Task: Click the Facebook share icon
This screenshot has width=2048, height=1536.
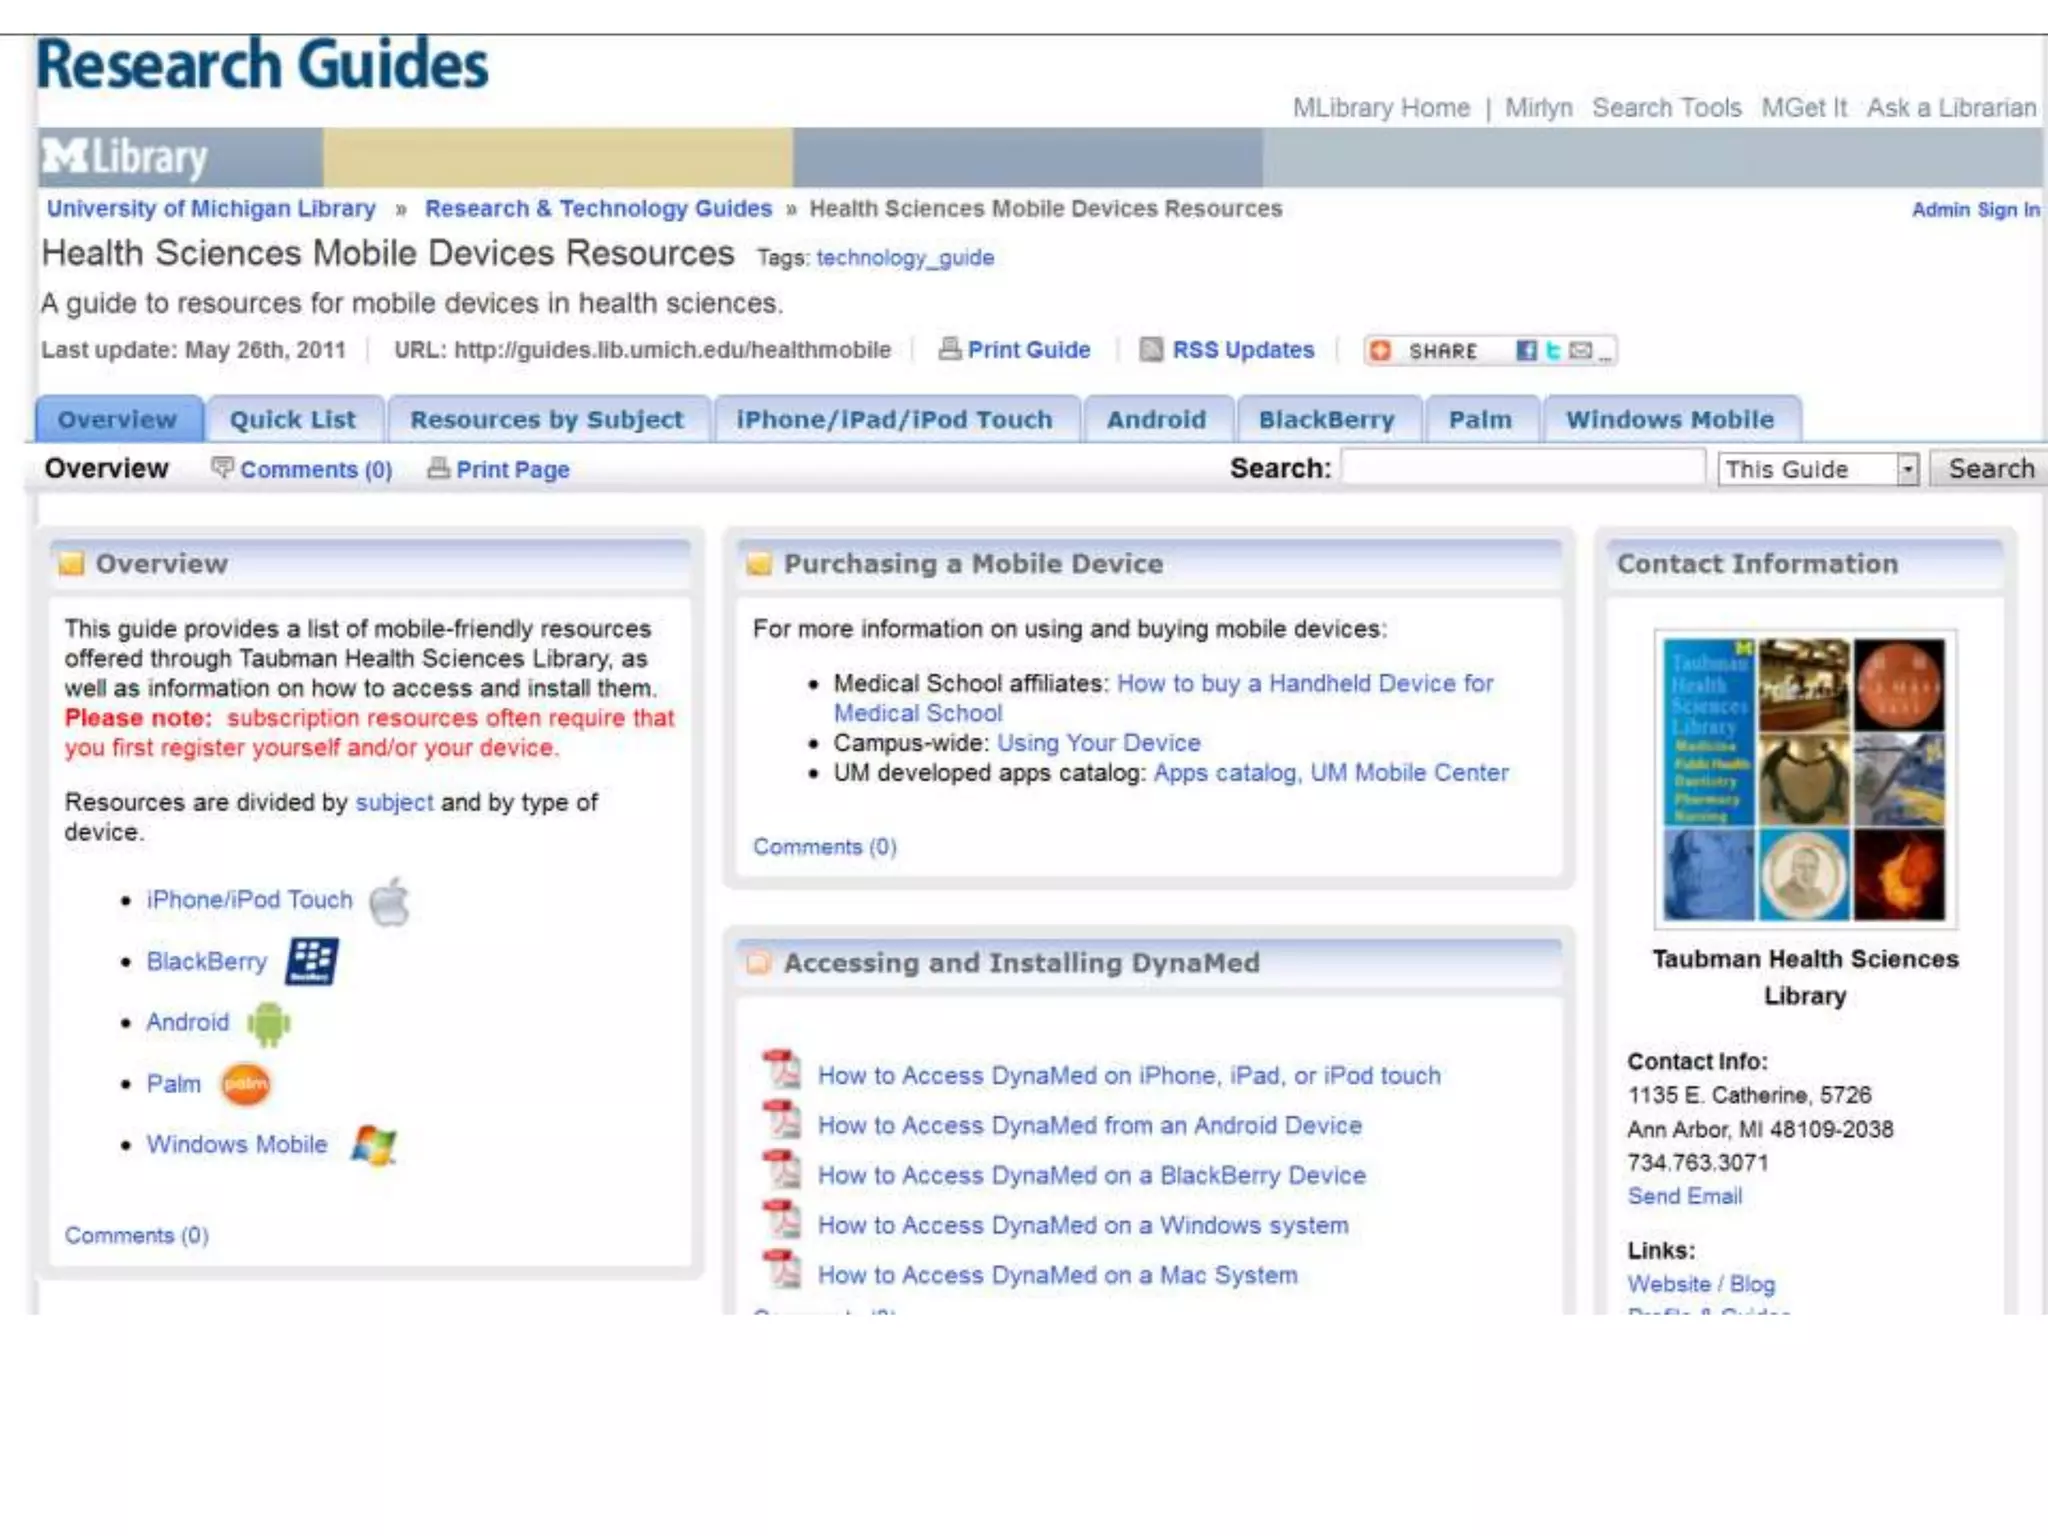Action: 1526,351
